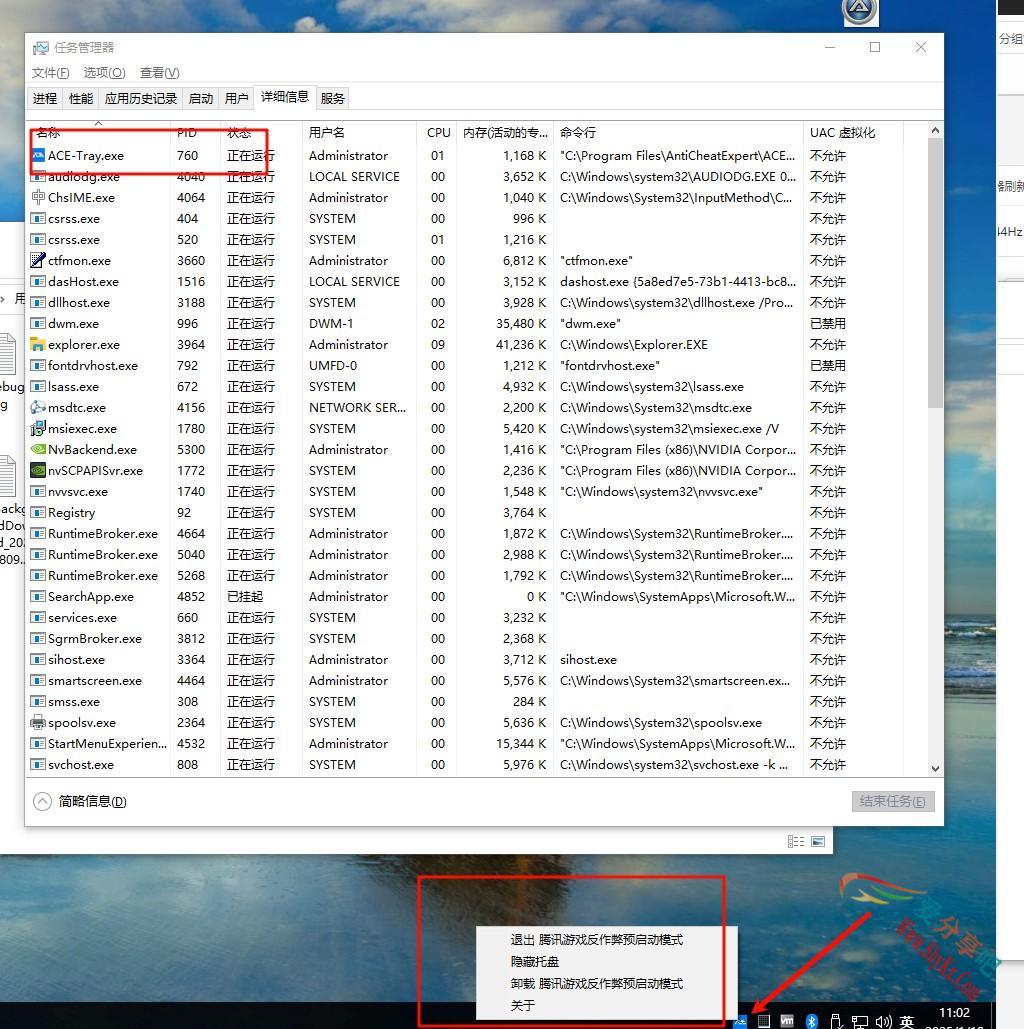The height and width of the screenshot is (1029, 1024).
Task: Sort processes by 名称 column header
Action: 48,132
